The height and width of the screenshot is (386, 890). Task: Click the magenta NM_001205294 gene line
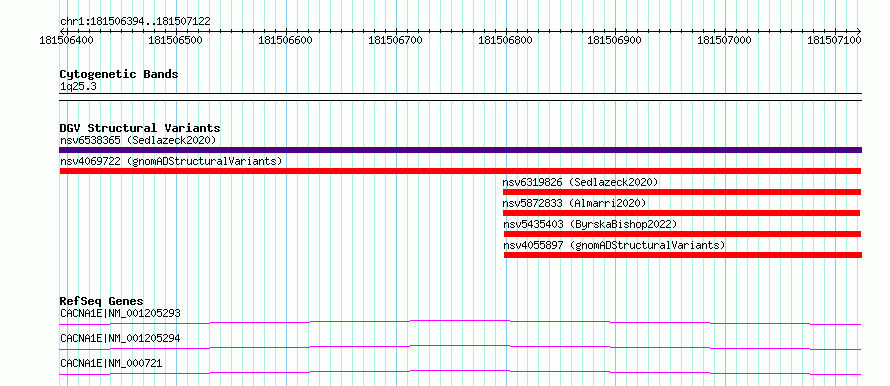(460, 347)
